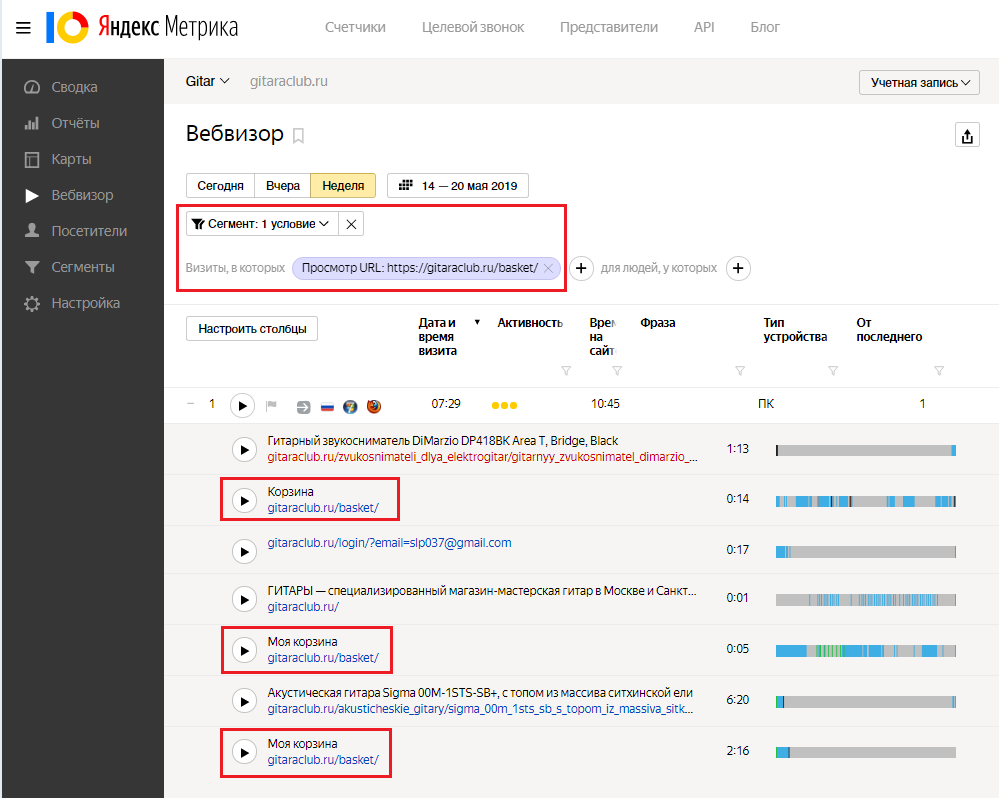The width and height of the screenshot is (999, 798).
Task: Open Отчёты section in sidebar
Action: click(75, 123)
